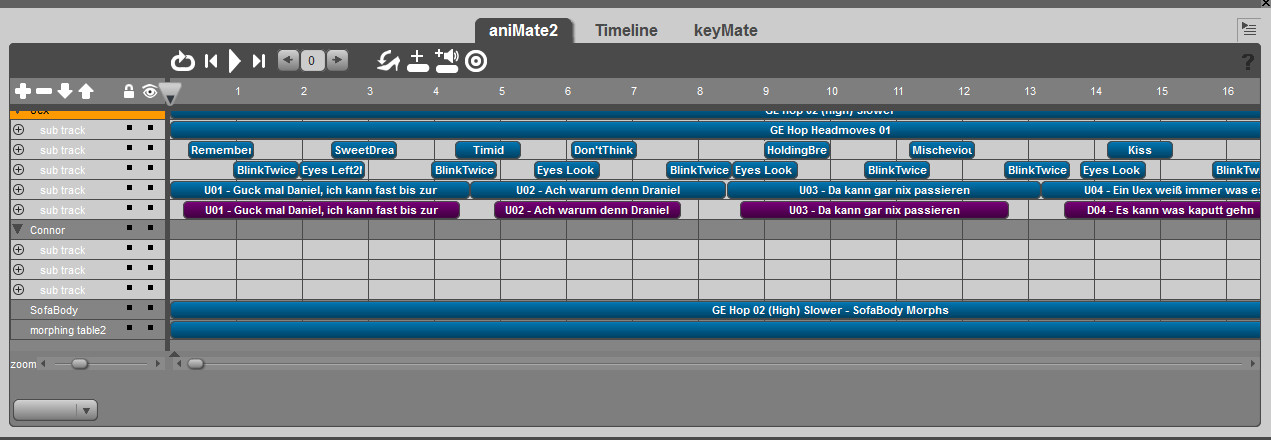Toggle the lock column header icon
Viewport: 1271px width, 440px height.
click(x=129, y=91)
